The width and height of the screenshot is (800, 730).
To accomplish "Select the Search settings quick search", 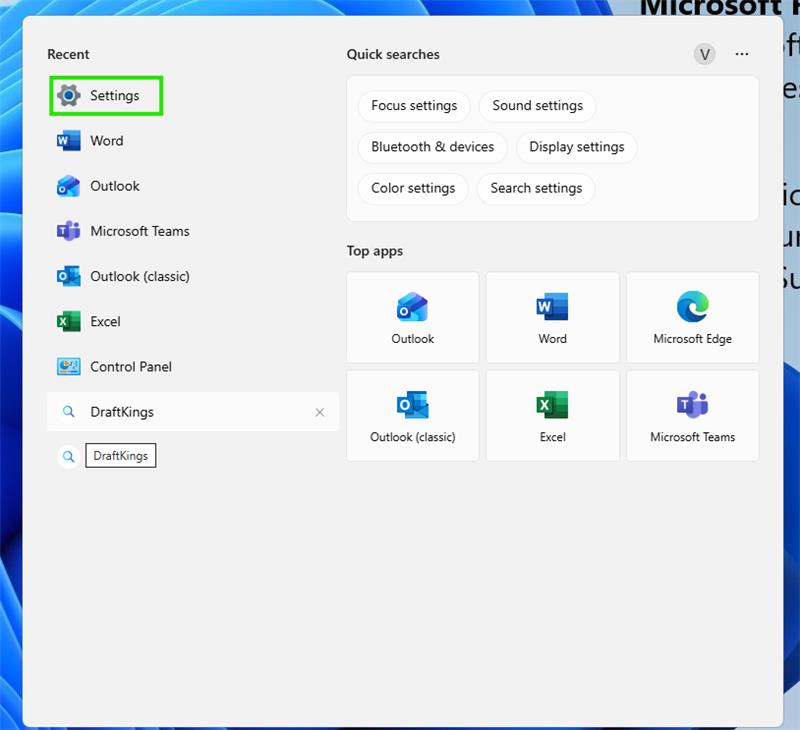I will 536,188.
